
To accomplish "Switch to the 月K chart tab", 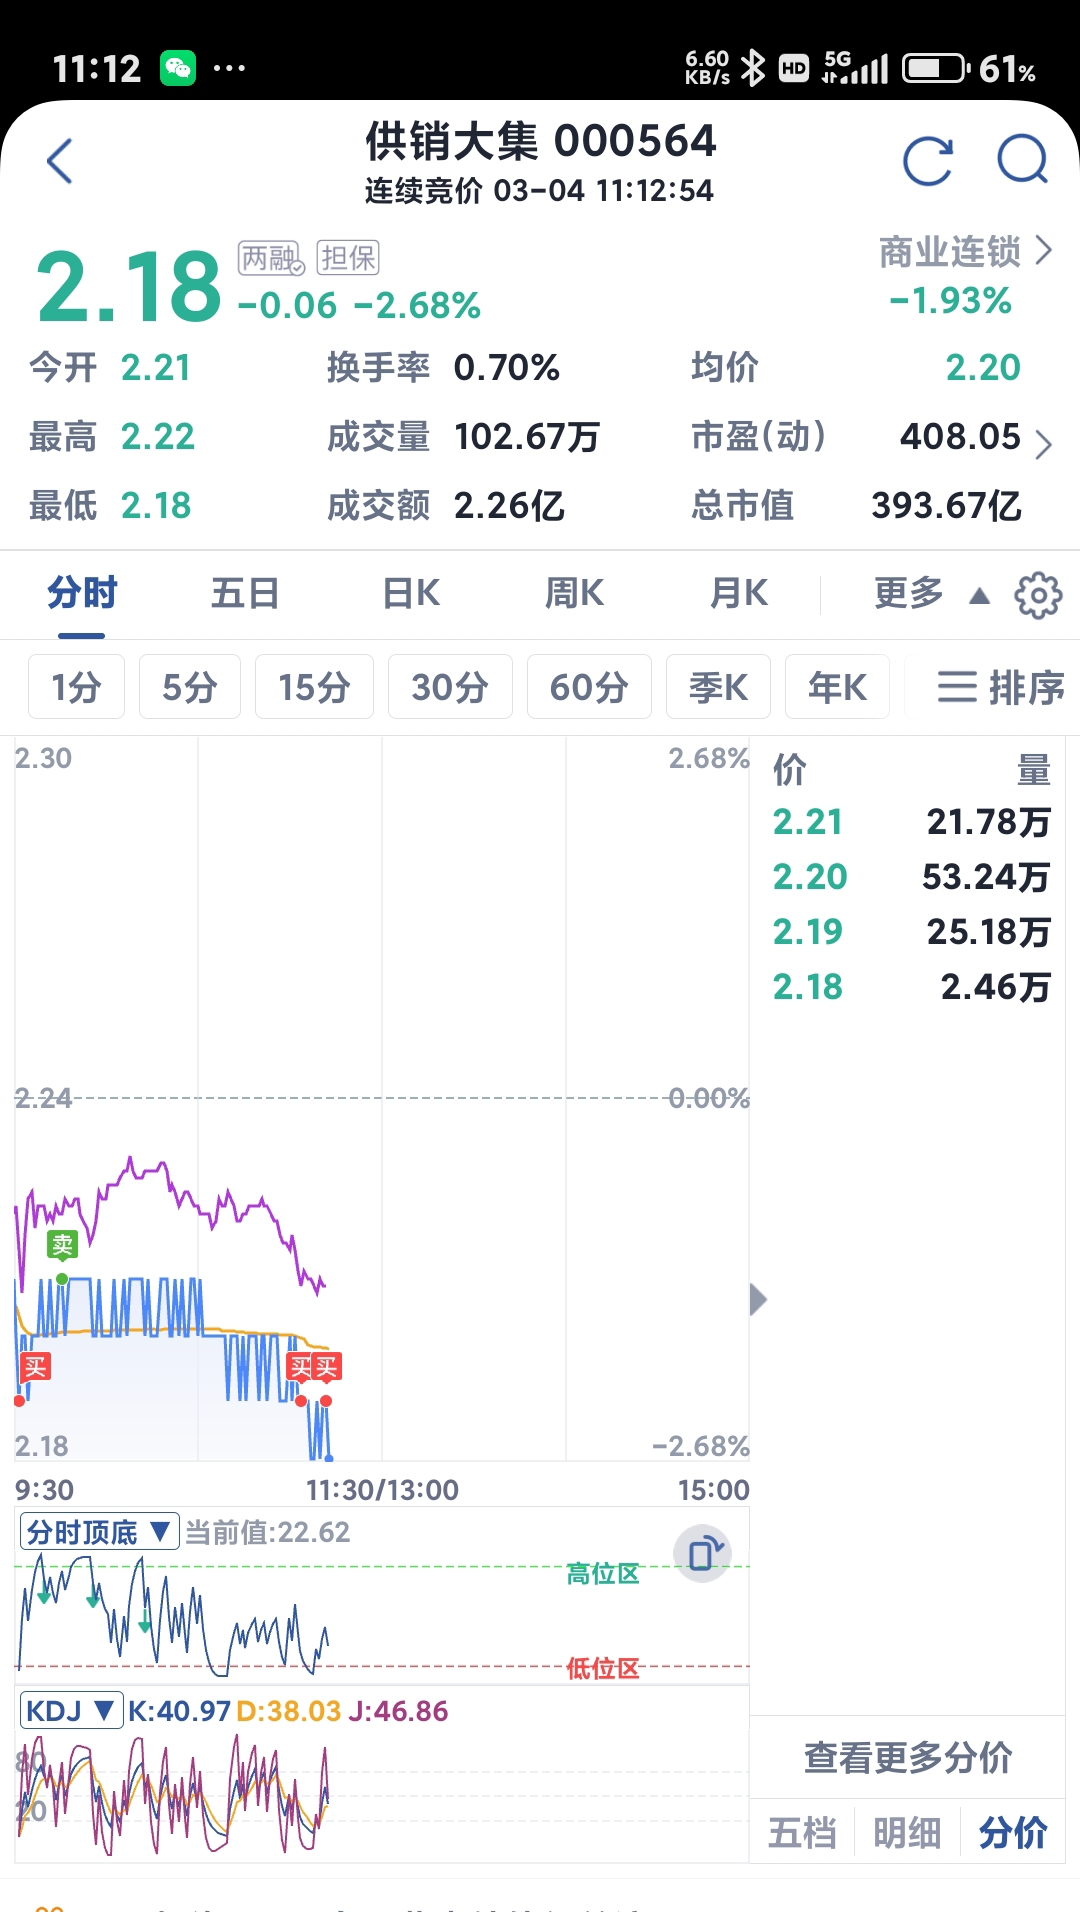I will 739,594.
